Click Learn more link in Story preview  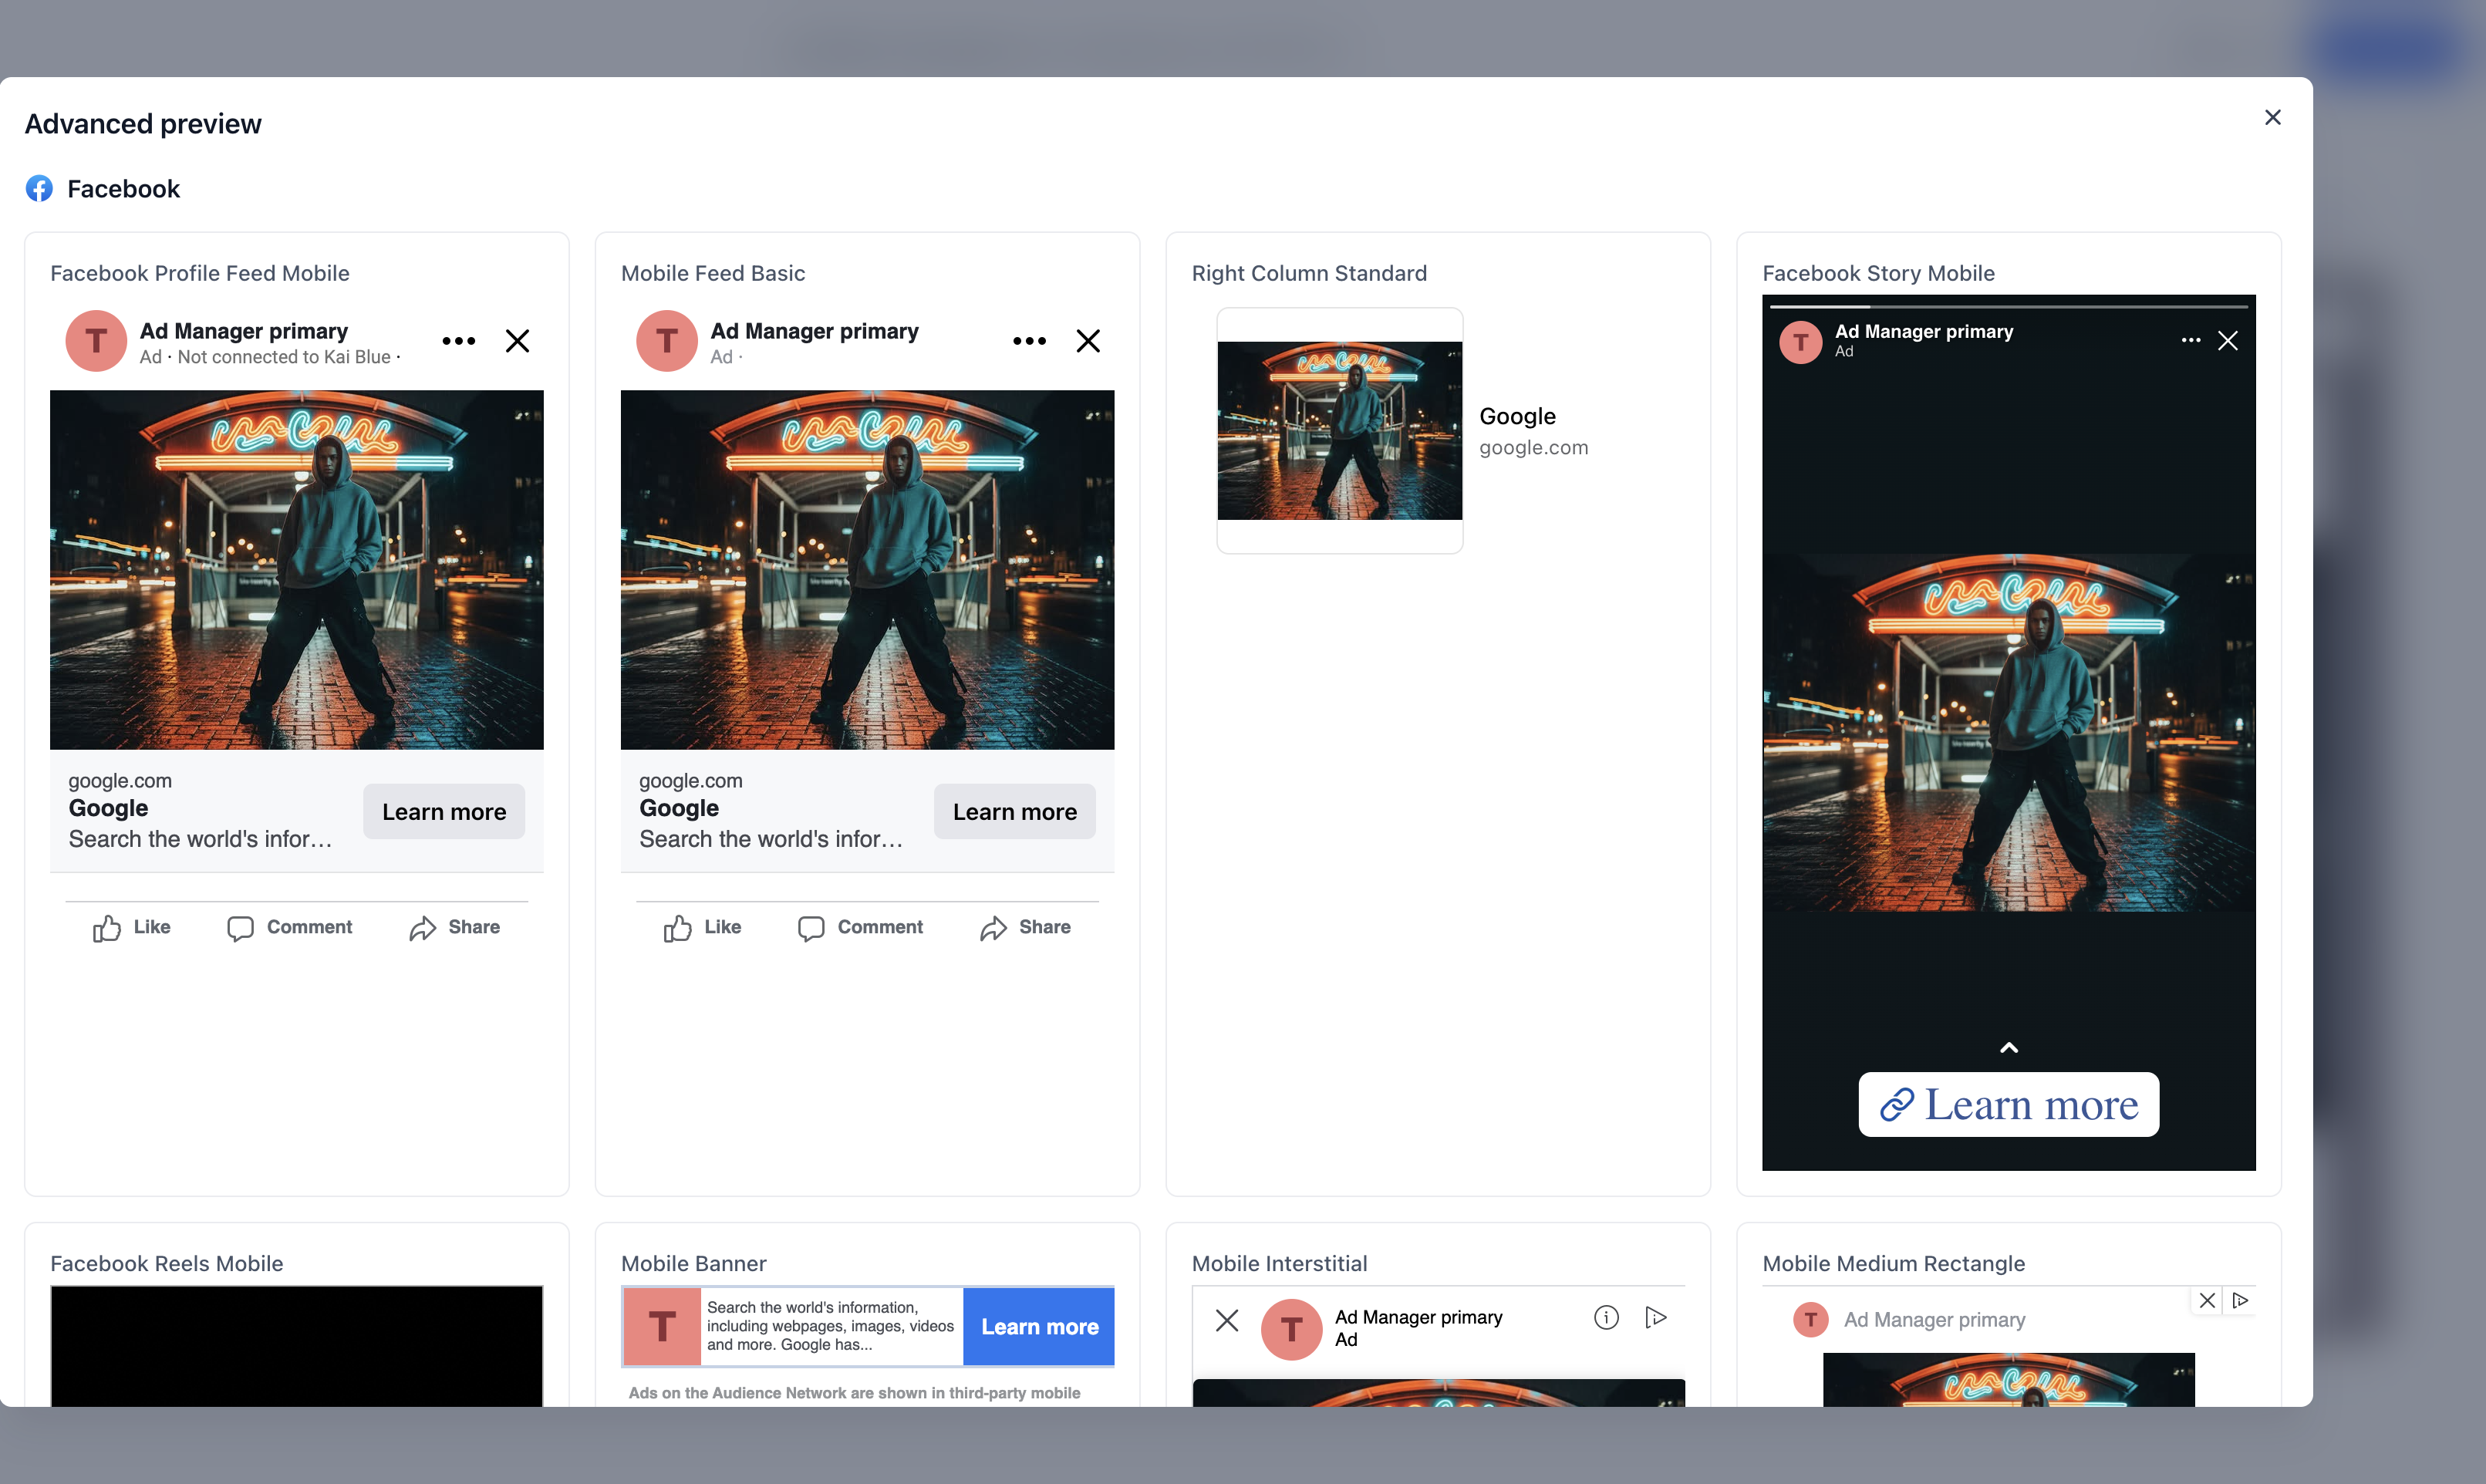[x=2008, y=1104]
